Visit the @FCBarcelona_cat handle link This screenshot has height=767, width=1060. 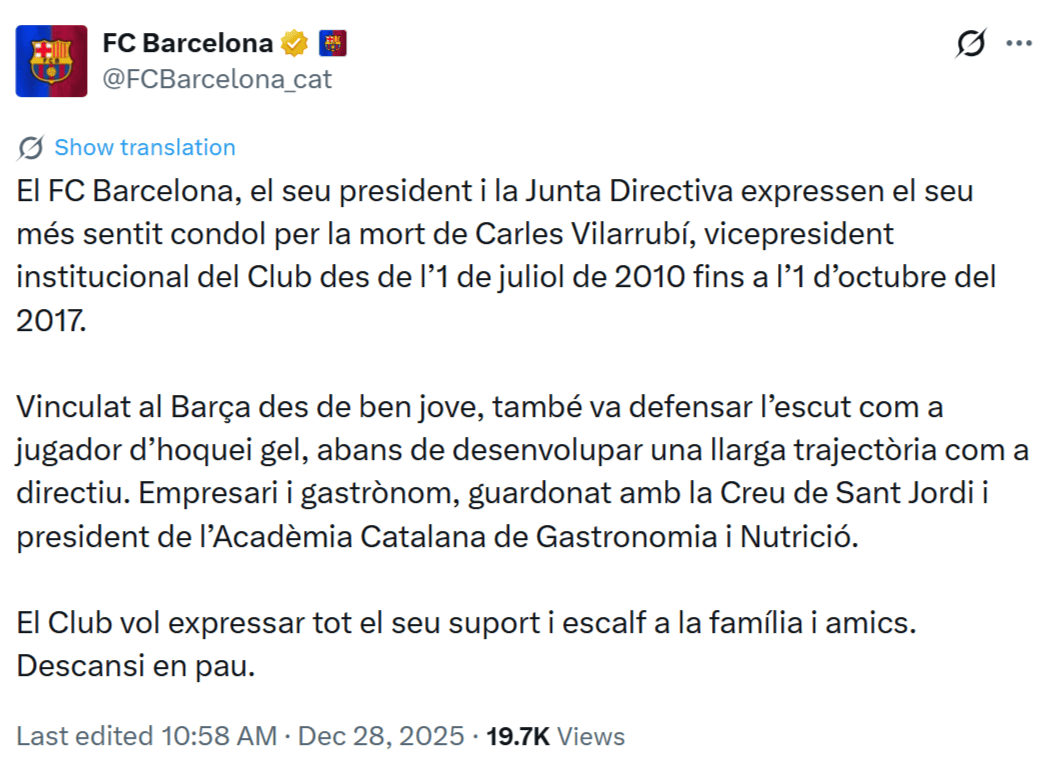(217, 79)
